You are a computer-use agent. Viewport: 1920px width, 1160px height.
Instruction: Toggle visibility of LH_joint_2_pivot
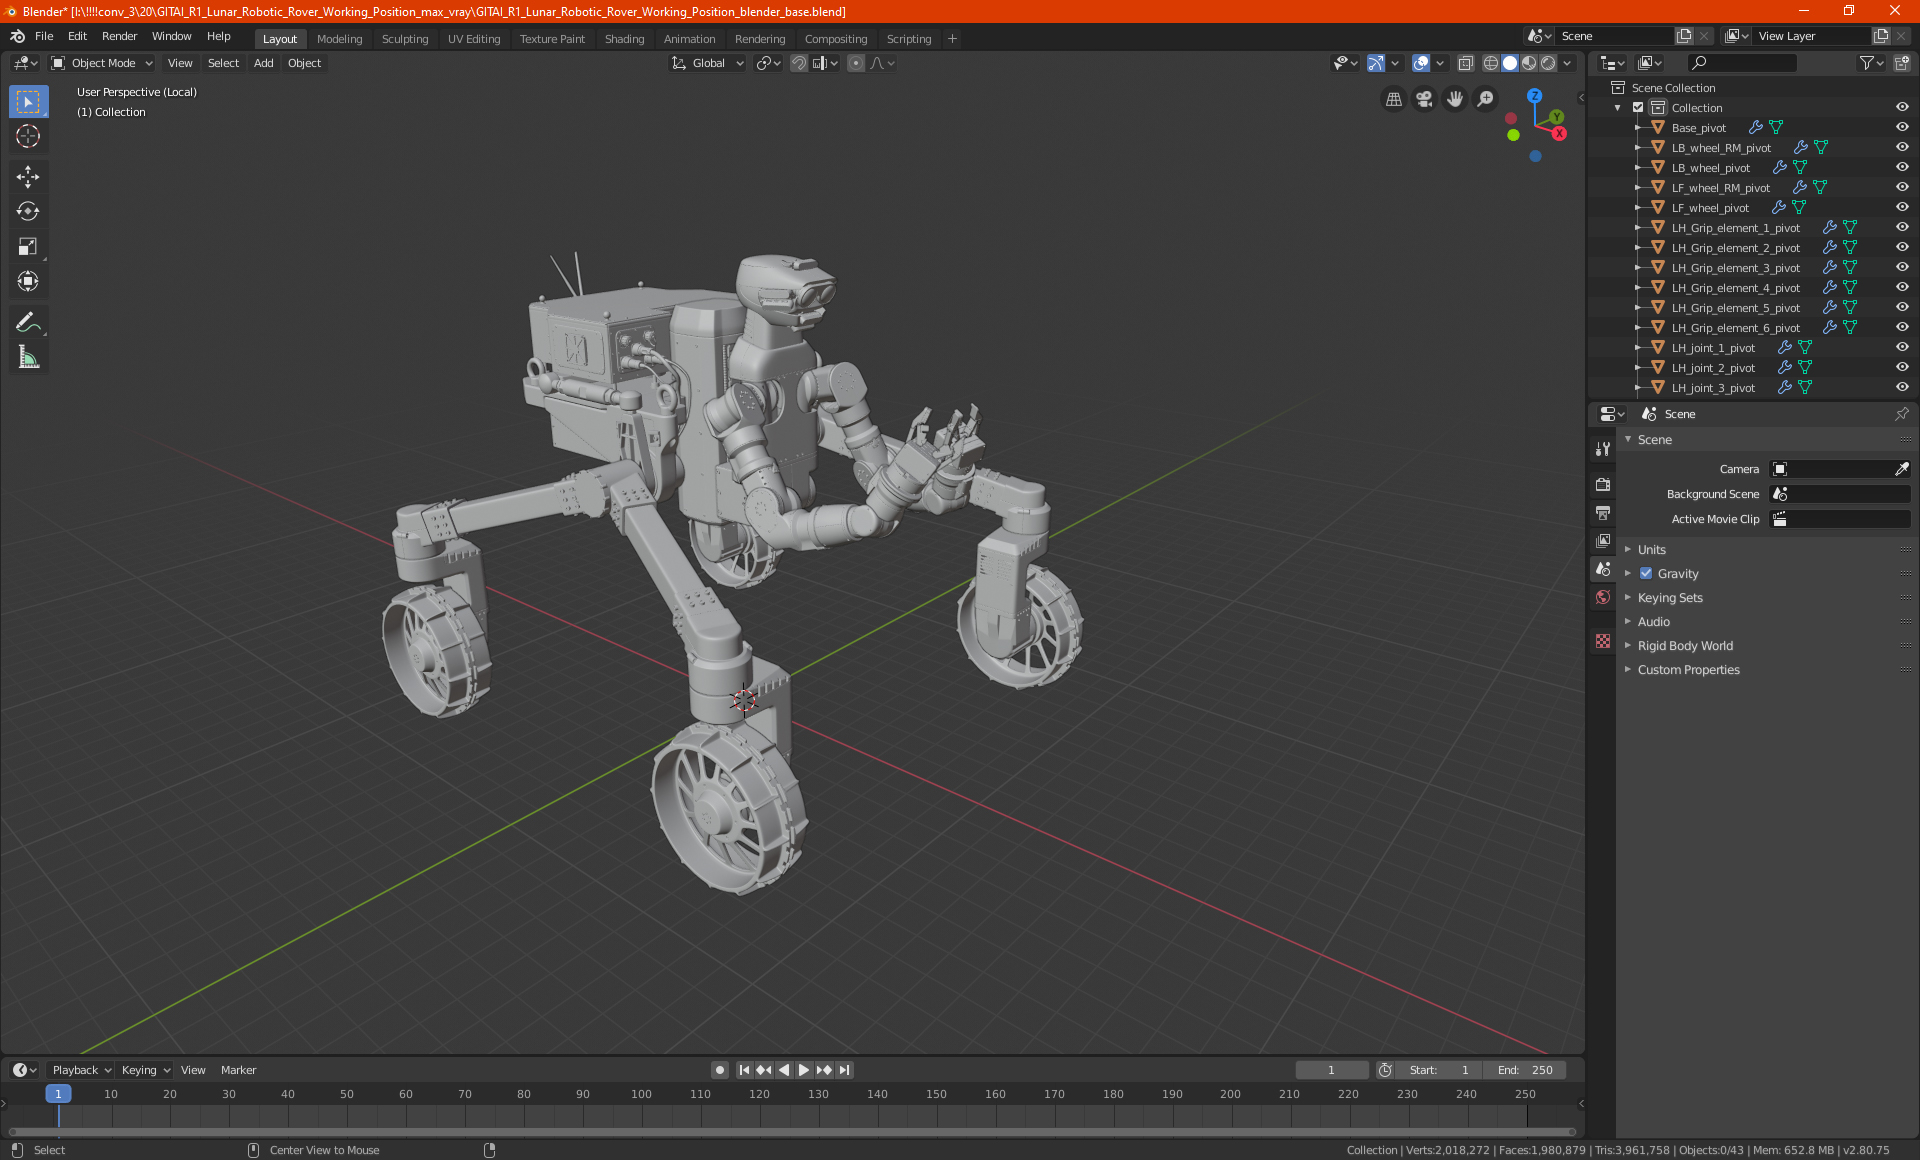coord(1901,368)
